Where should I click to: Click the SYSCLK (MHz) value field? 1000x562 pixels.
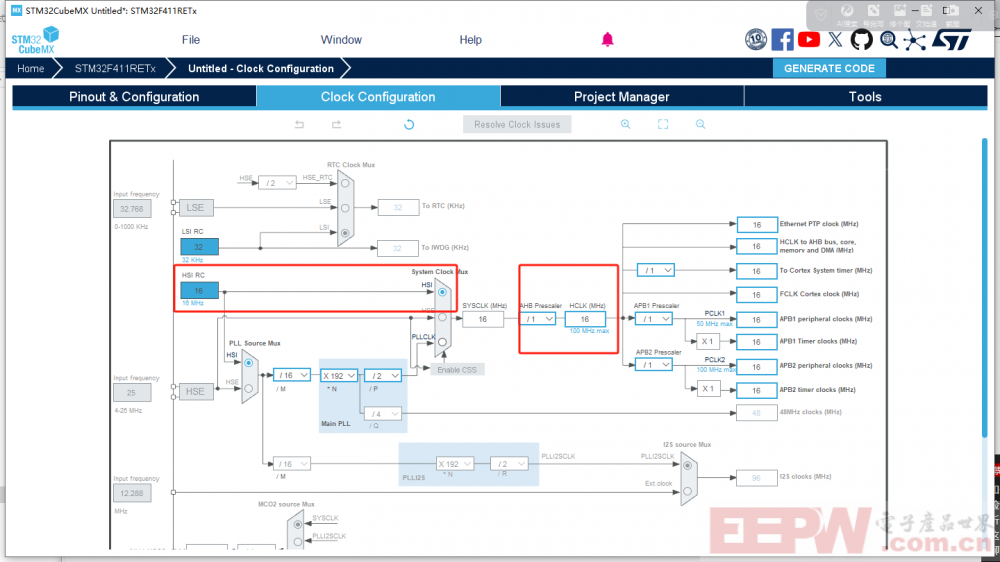click(x=483, y=319)
